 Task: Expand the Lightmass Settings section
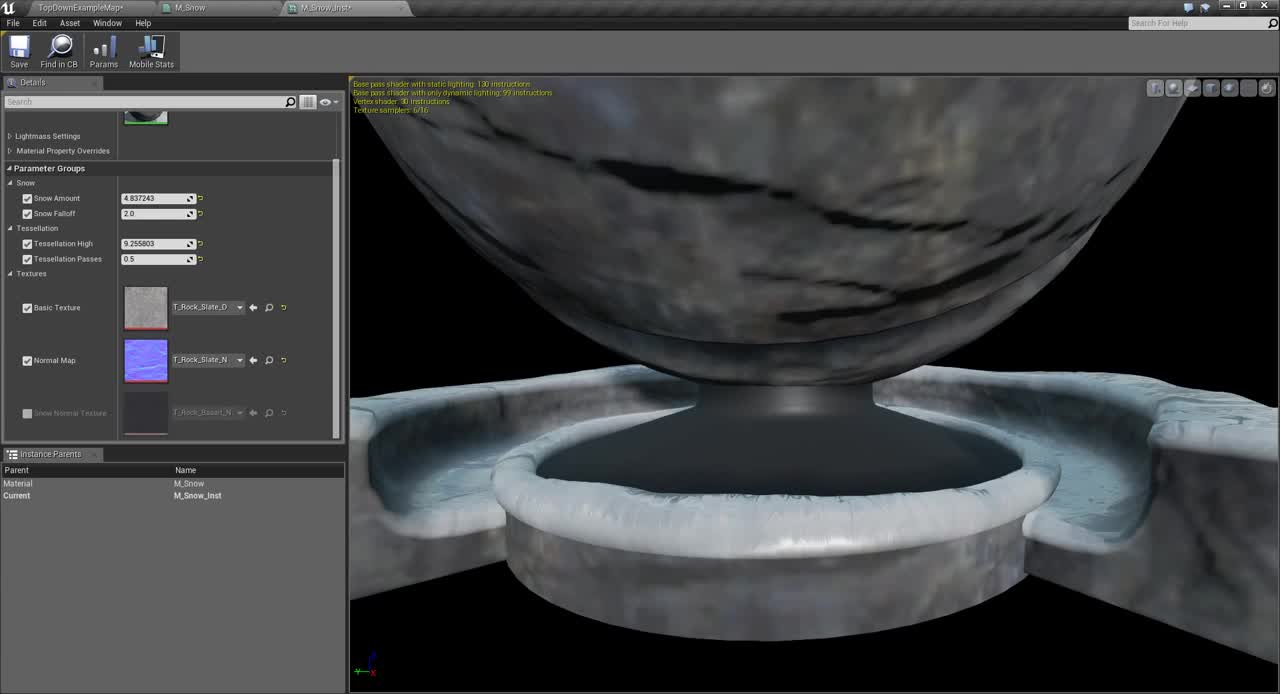[x=47, y=136]
